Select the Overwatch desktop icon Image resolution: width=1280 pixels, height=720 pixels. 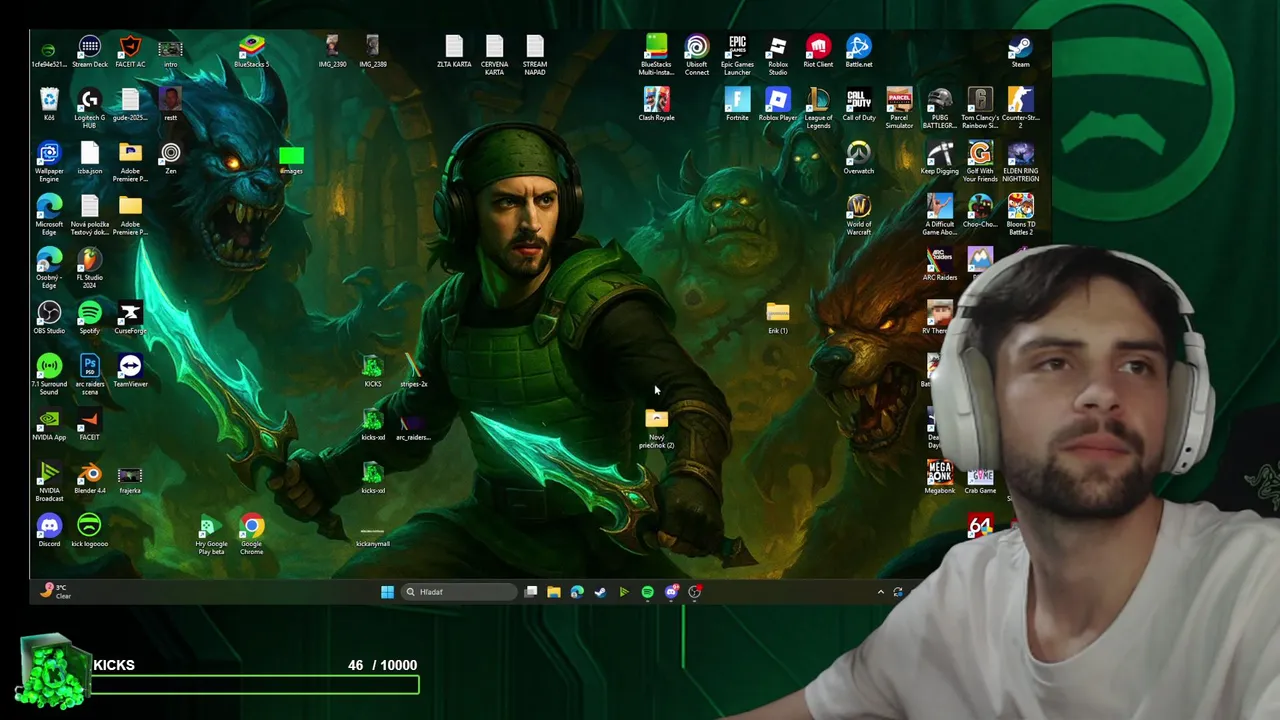click(x=859, y=158)
